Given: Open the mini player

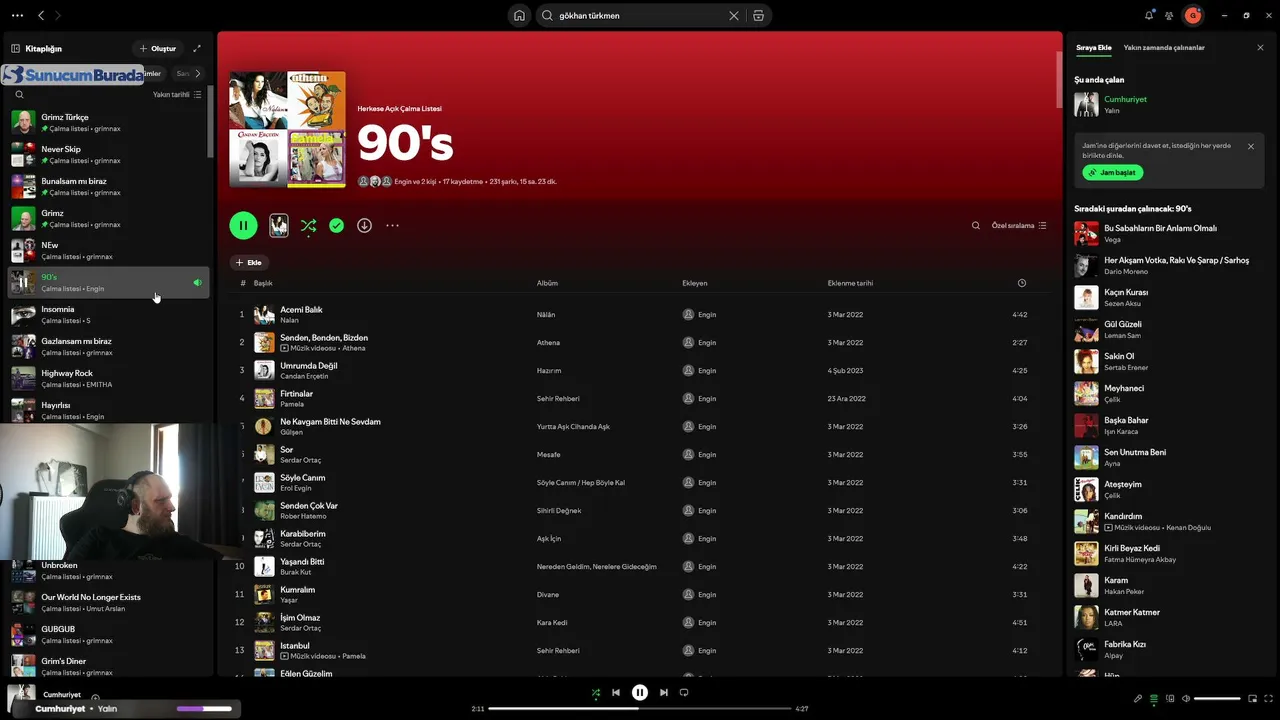Looking at the screenshot, I should pyautogui.click(x=1252, y=698).
